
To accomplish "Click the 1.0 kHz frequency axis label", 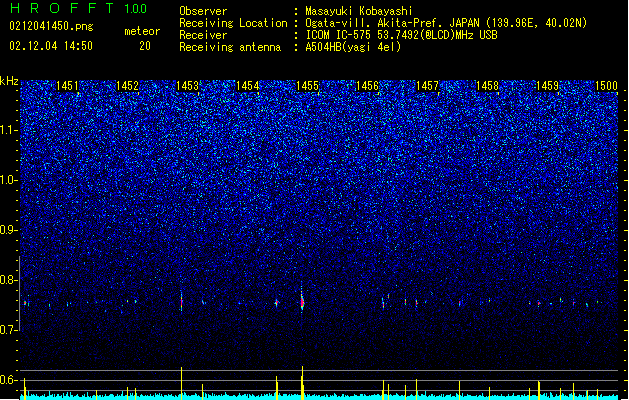I will (9, 180).
